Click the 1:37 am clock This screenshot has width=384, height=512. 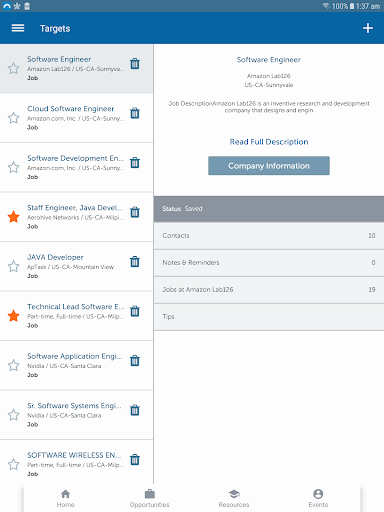(368, 6)
